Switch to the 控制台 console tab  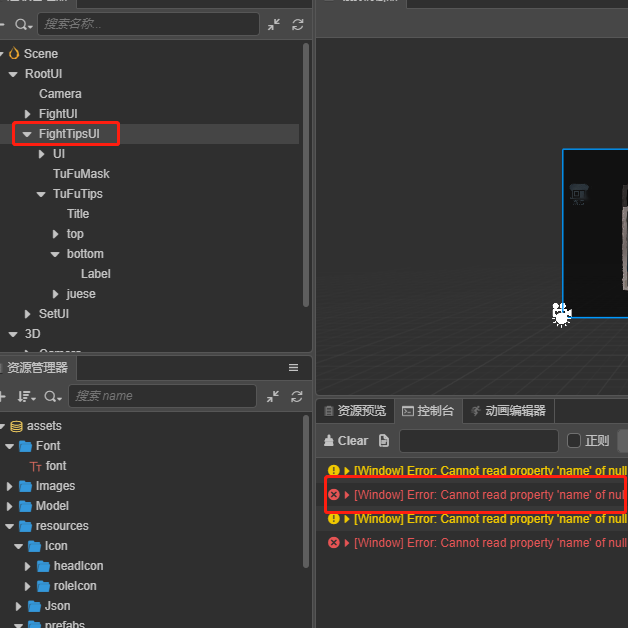tap(428, 411)
